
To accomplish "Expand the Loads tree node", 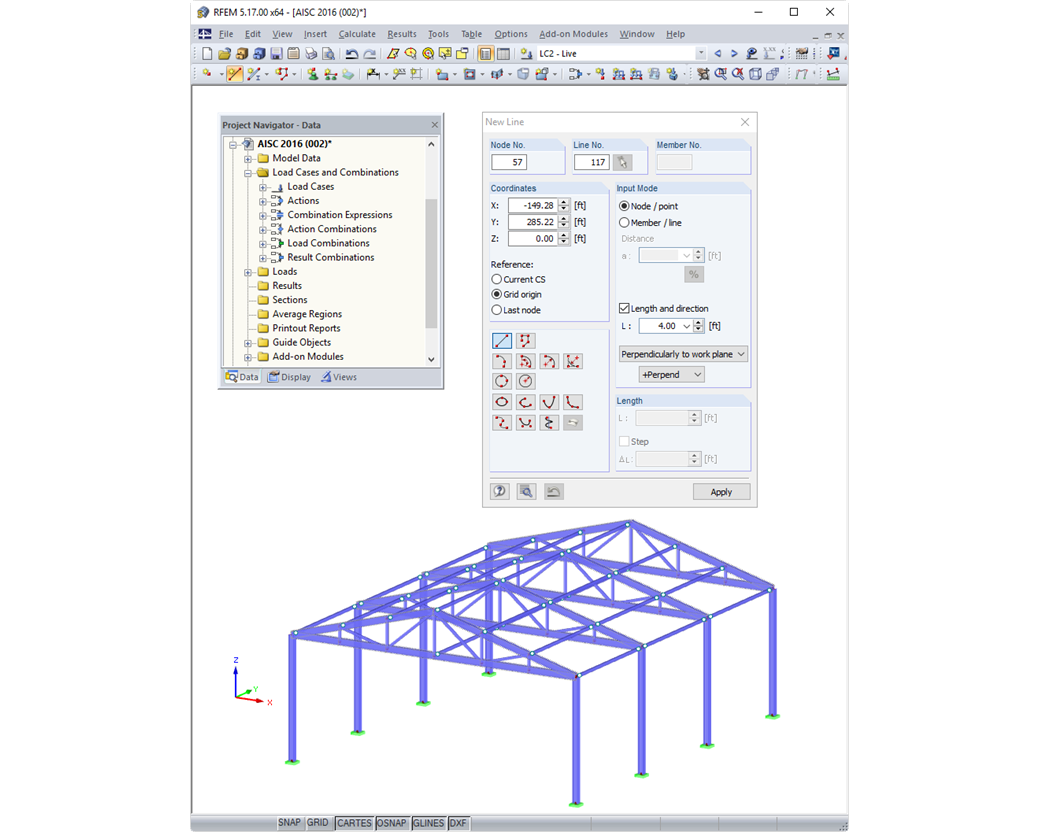I will coord(248,271).
